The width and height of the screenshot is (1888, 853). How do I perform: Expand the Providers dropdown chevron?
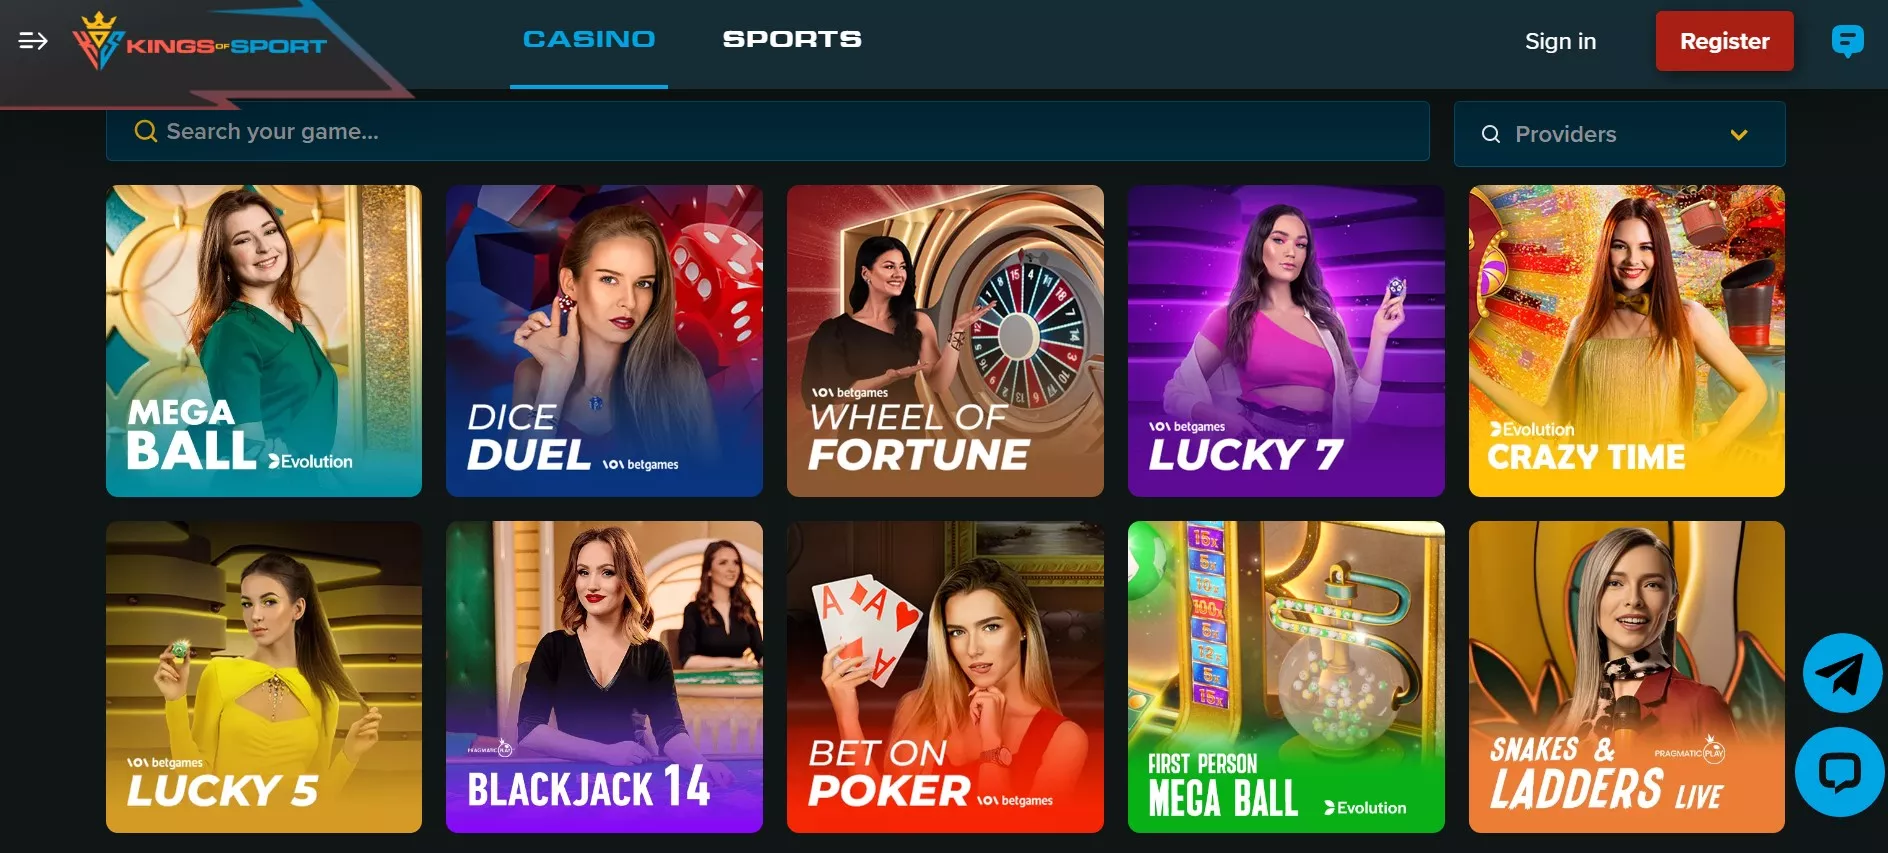click(x=1739, y=134)
